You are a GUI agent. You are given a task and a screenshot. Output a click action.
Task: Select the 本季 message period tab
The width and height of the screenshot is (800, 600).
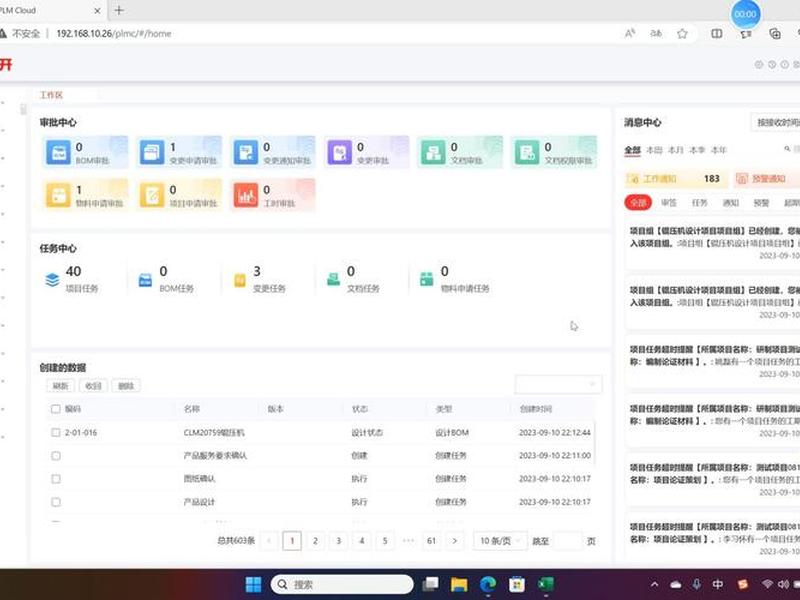tap(697, 150)
